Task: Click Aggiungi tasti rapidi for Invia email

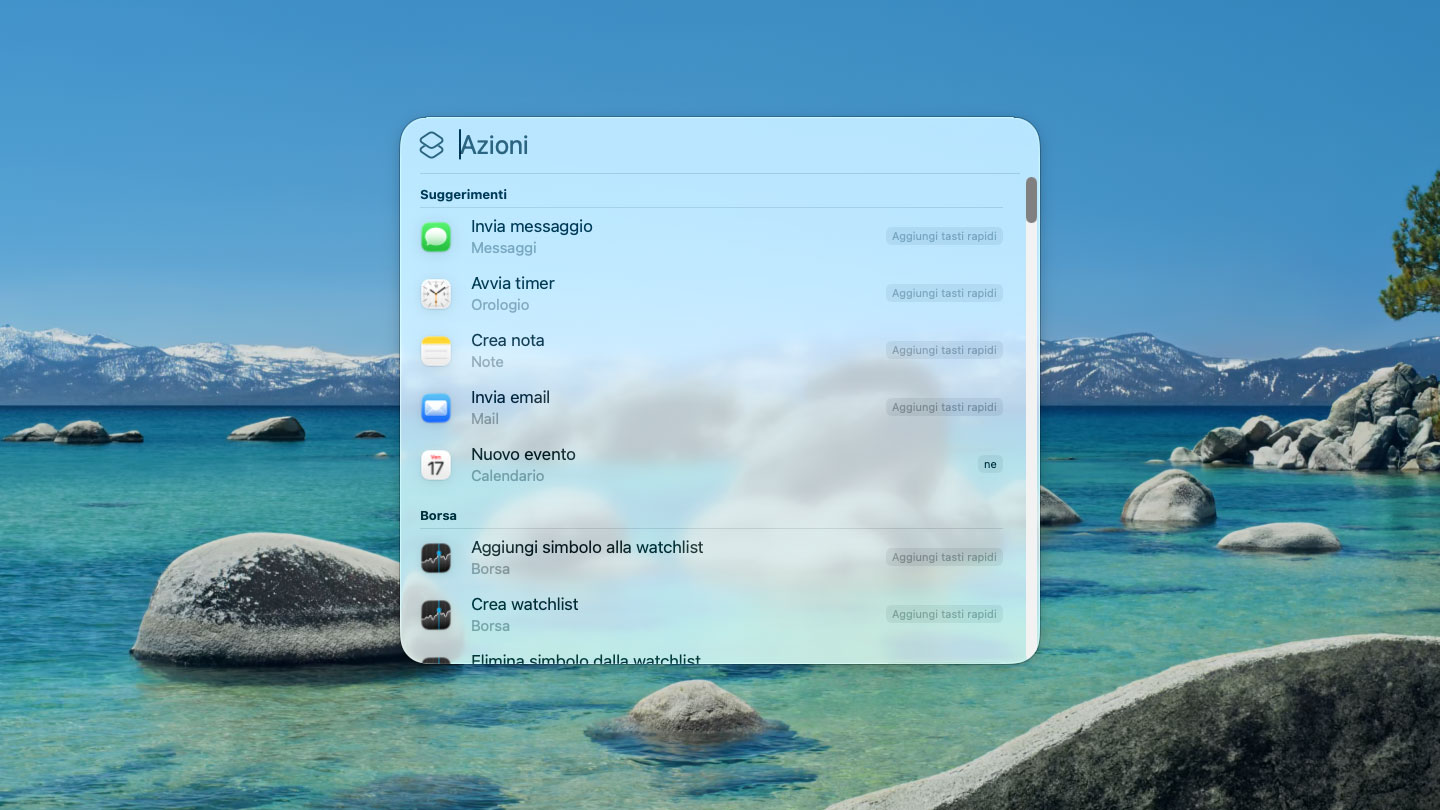Action: tap(944, 407)
